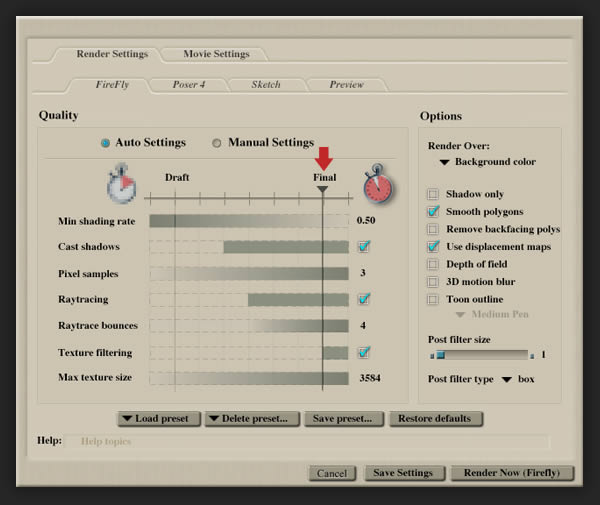The height and width of the screenshot is (505, 600).
Task: Uncheck Use displacement maps
Action: pos(433,247)
